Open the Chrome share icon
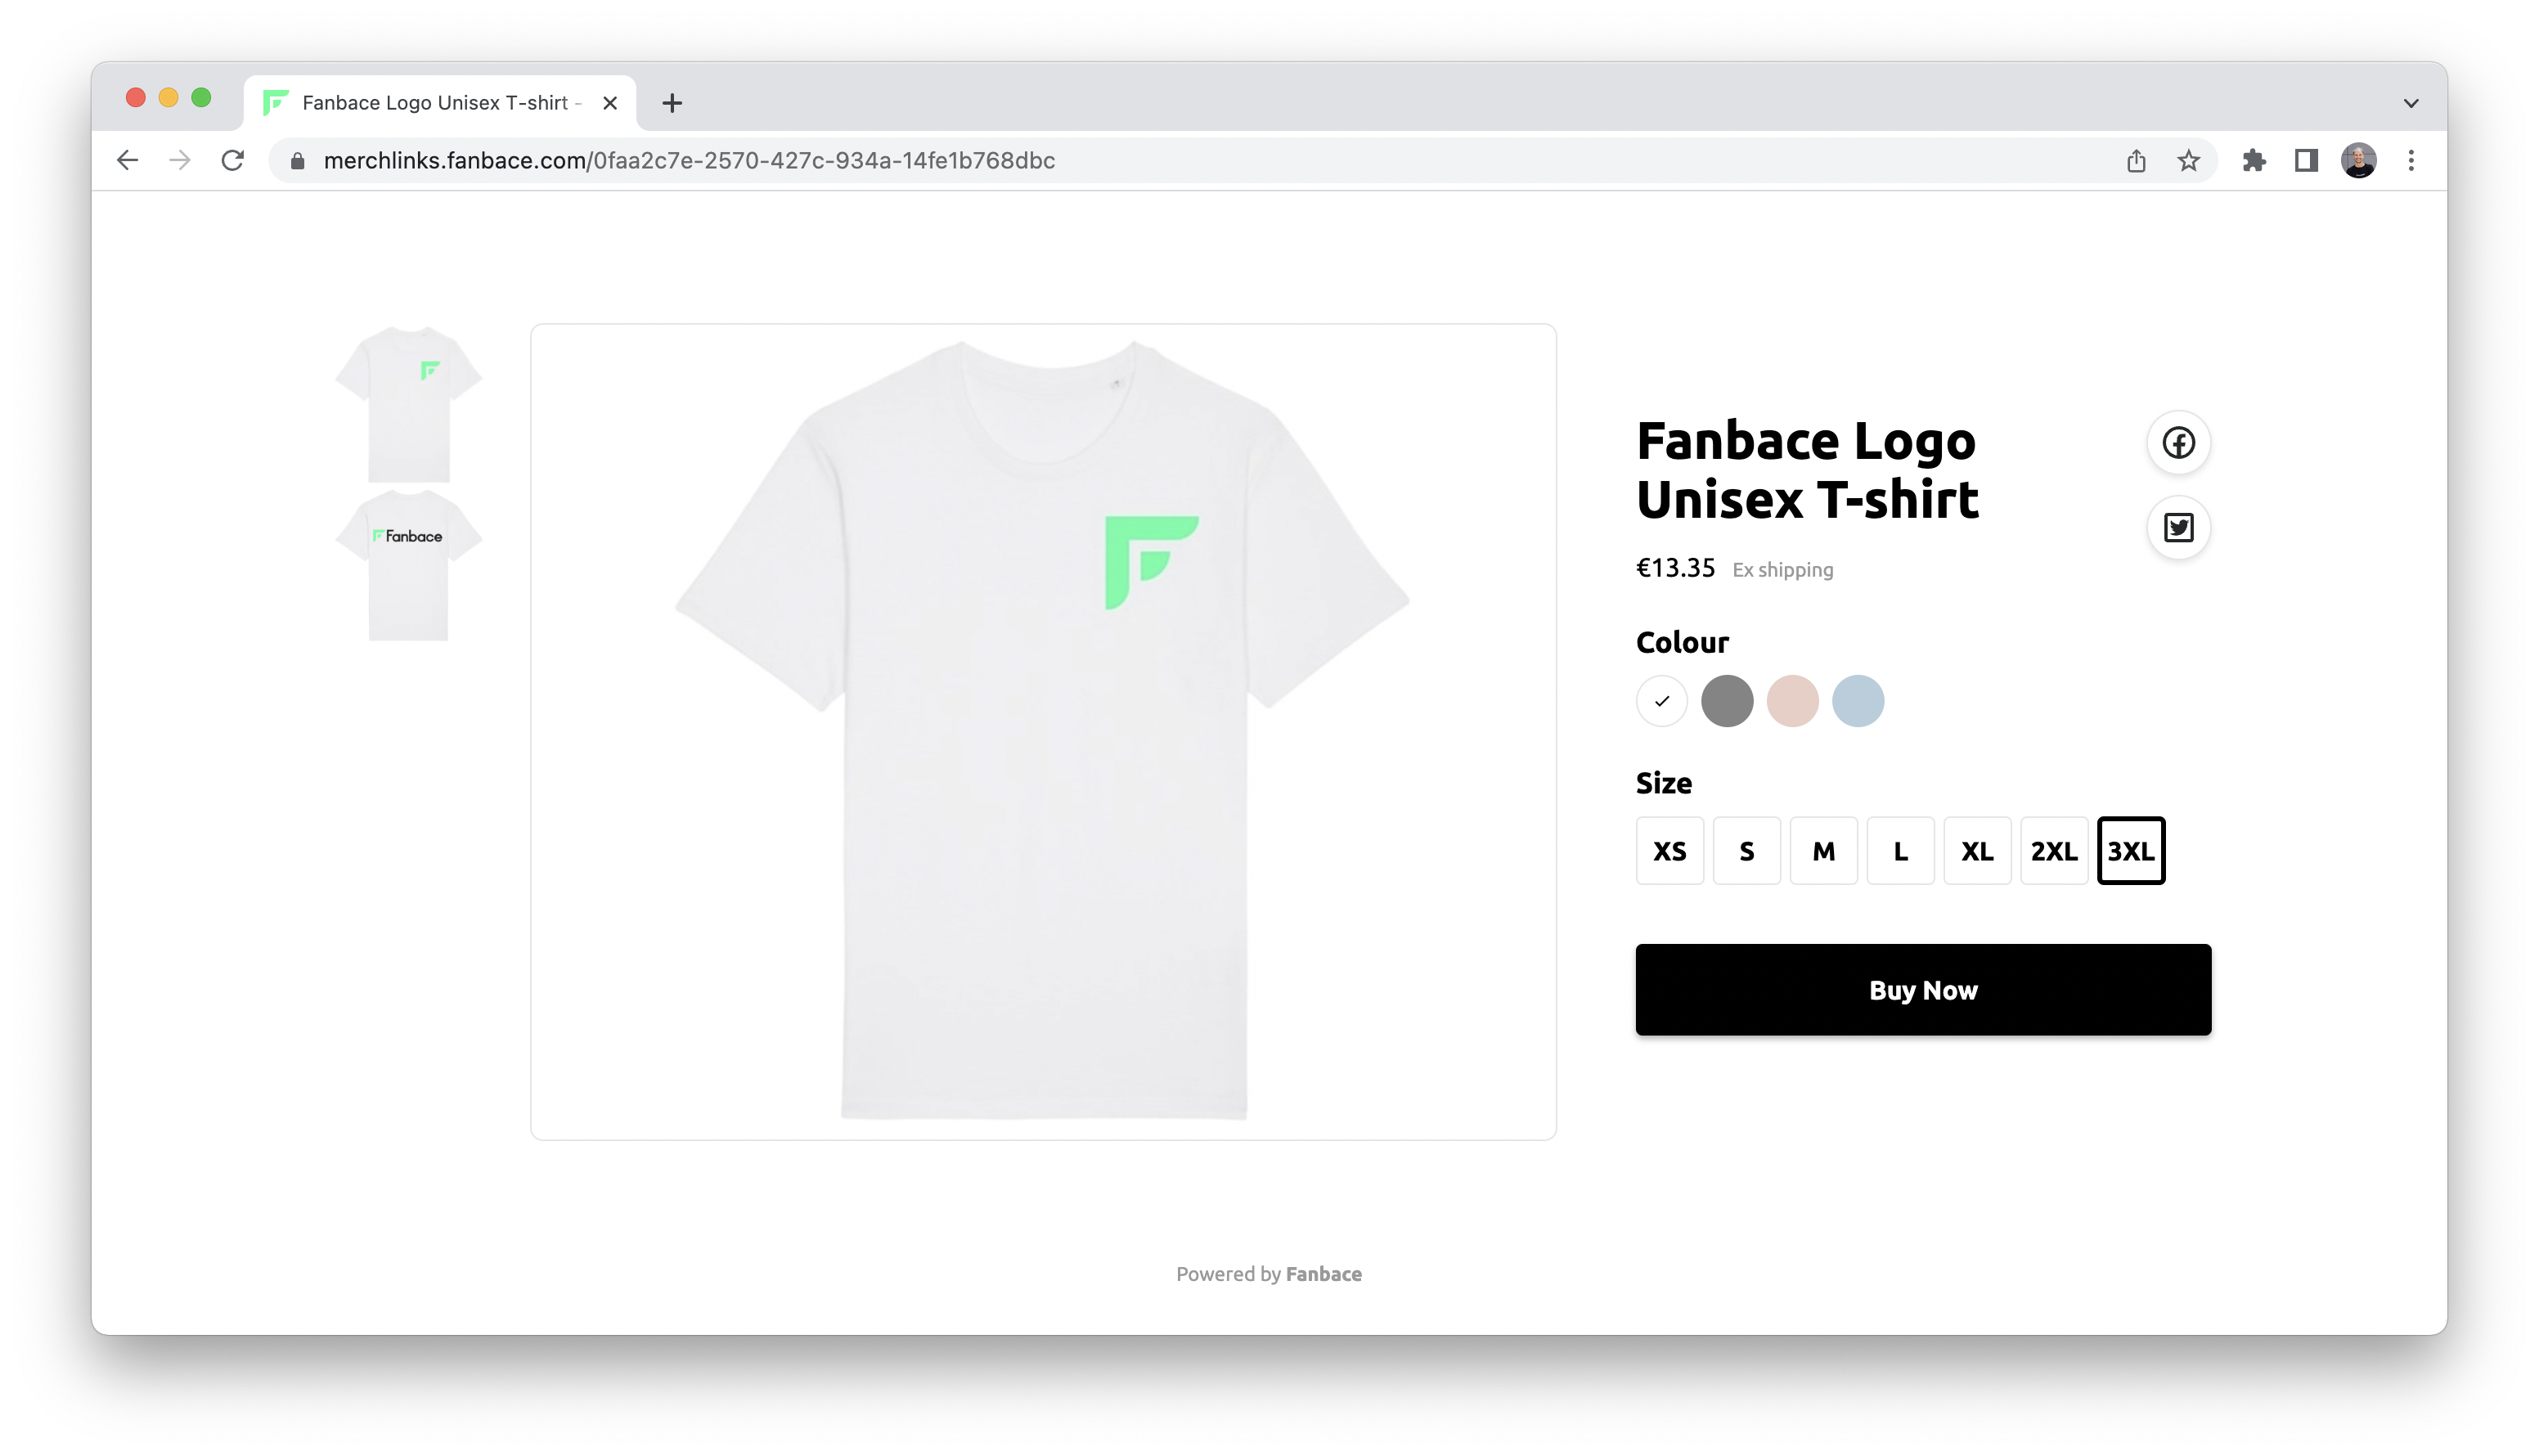The height and width of the screenshot is (1456, 2539). [x=2136, y=160]
